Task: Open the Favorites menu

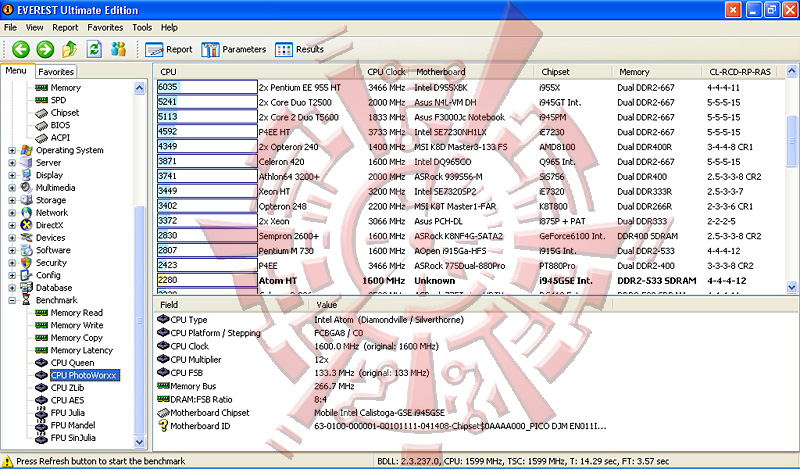Action: click(105, 28)
